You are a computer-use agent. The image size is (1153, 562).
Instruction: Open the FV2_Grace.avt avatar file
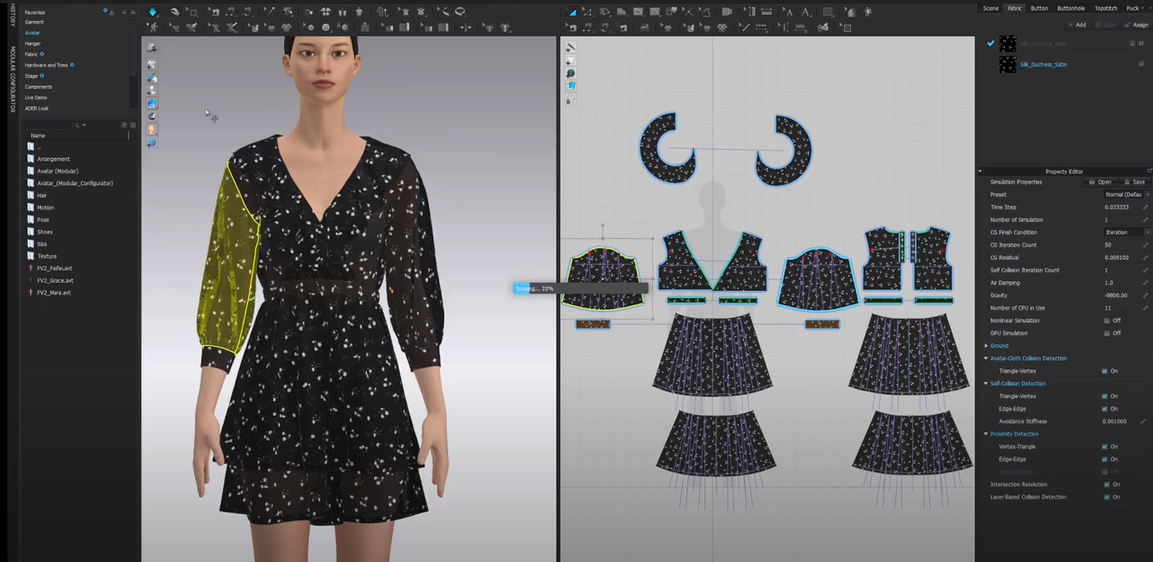coord(54,280)
